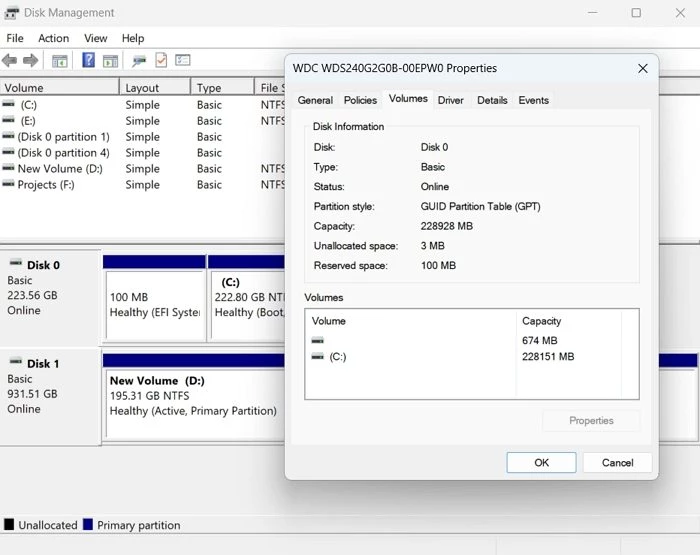Switch to the Driver tab

450,100
